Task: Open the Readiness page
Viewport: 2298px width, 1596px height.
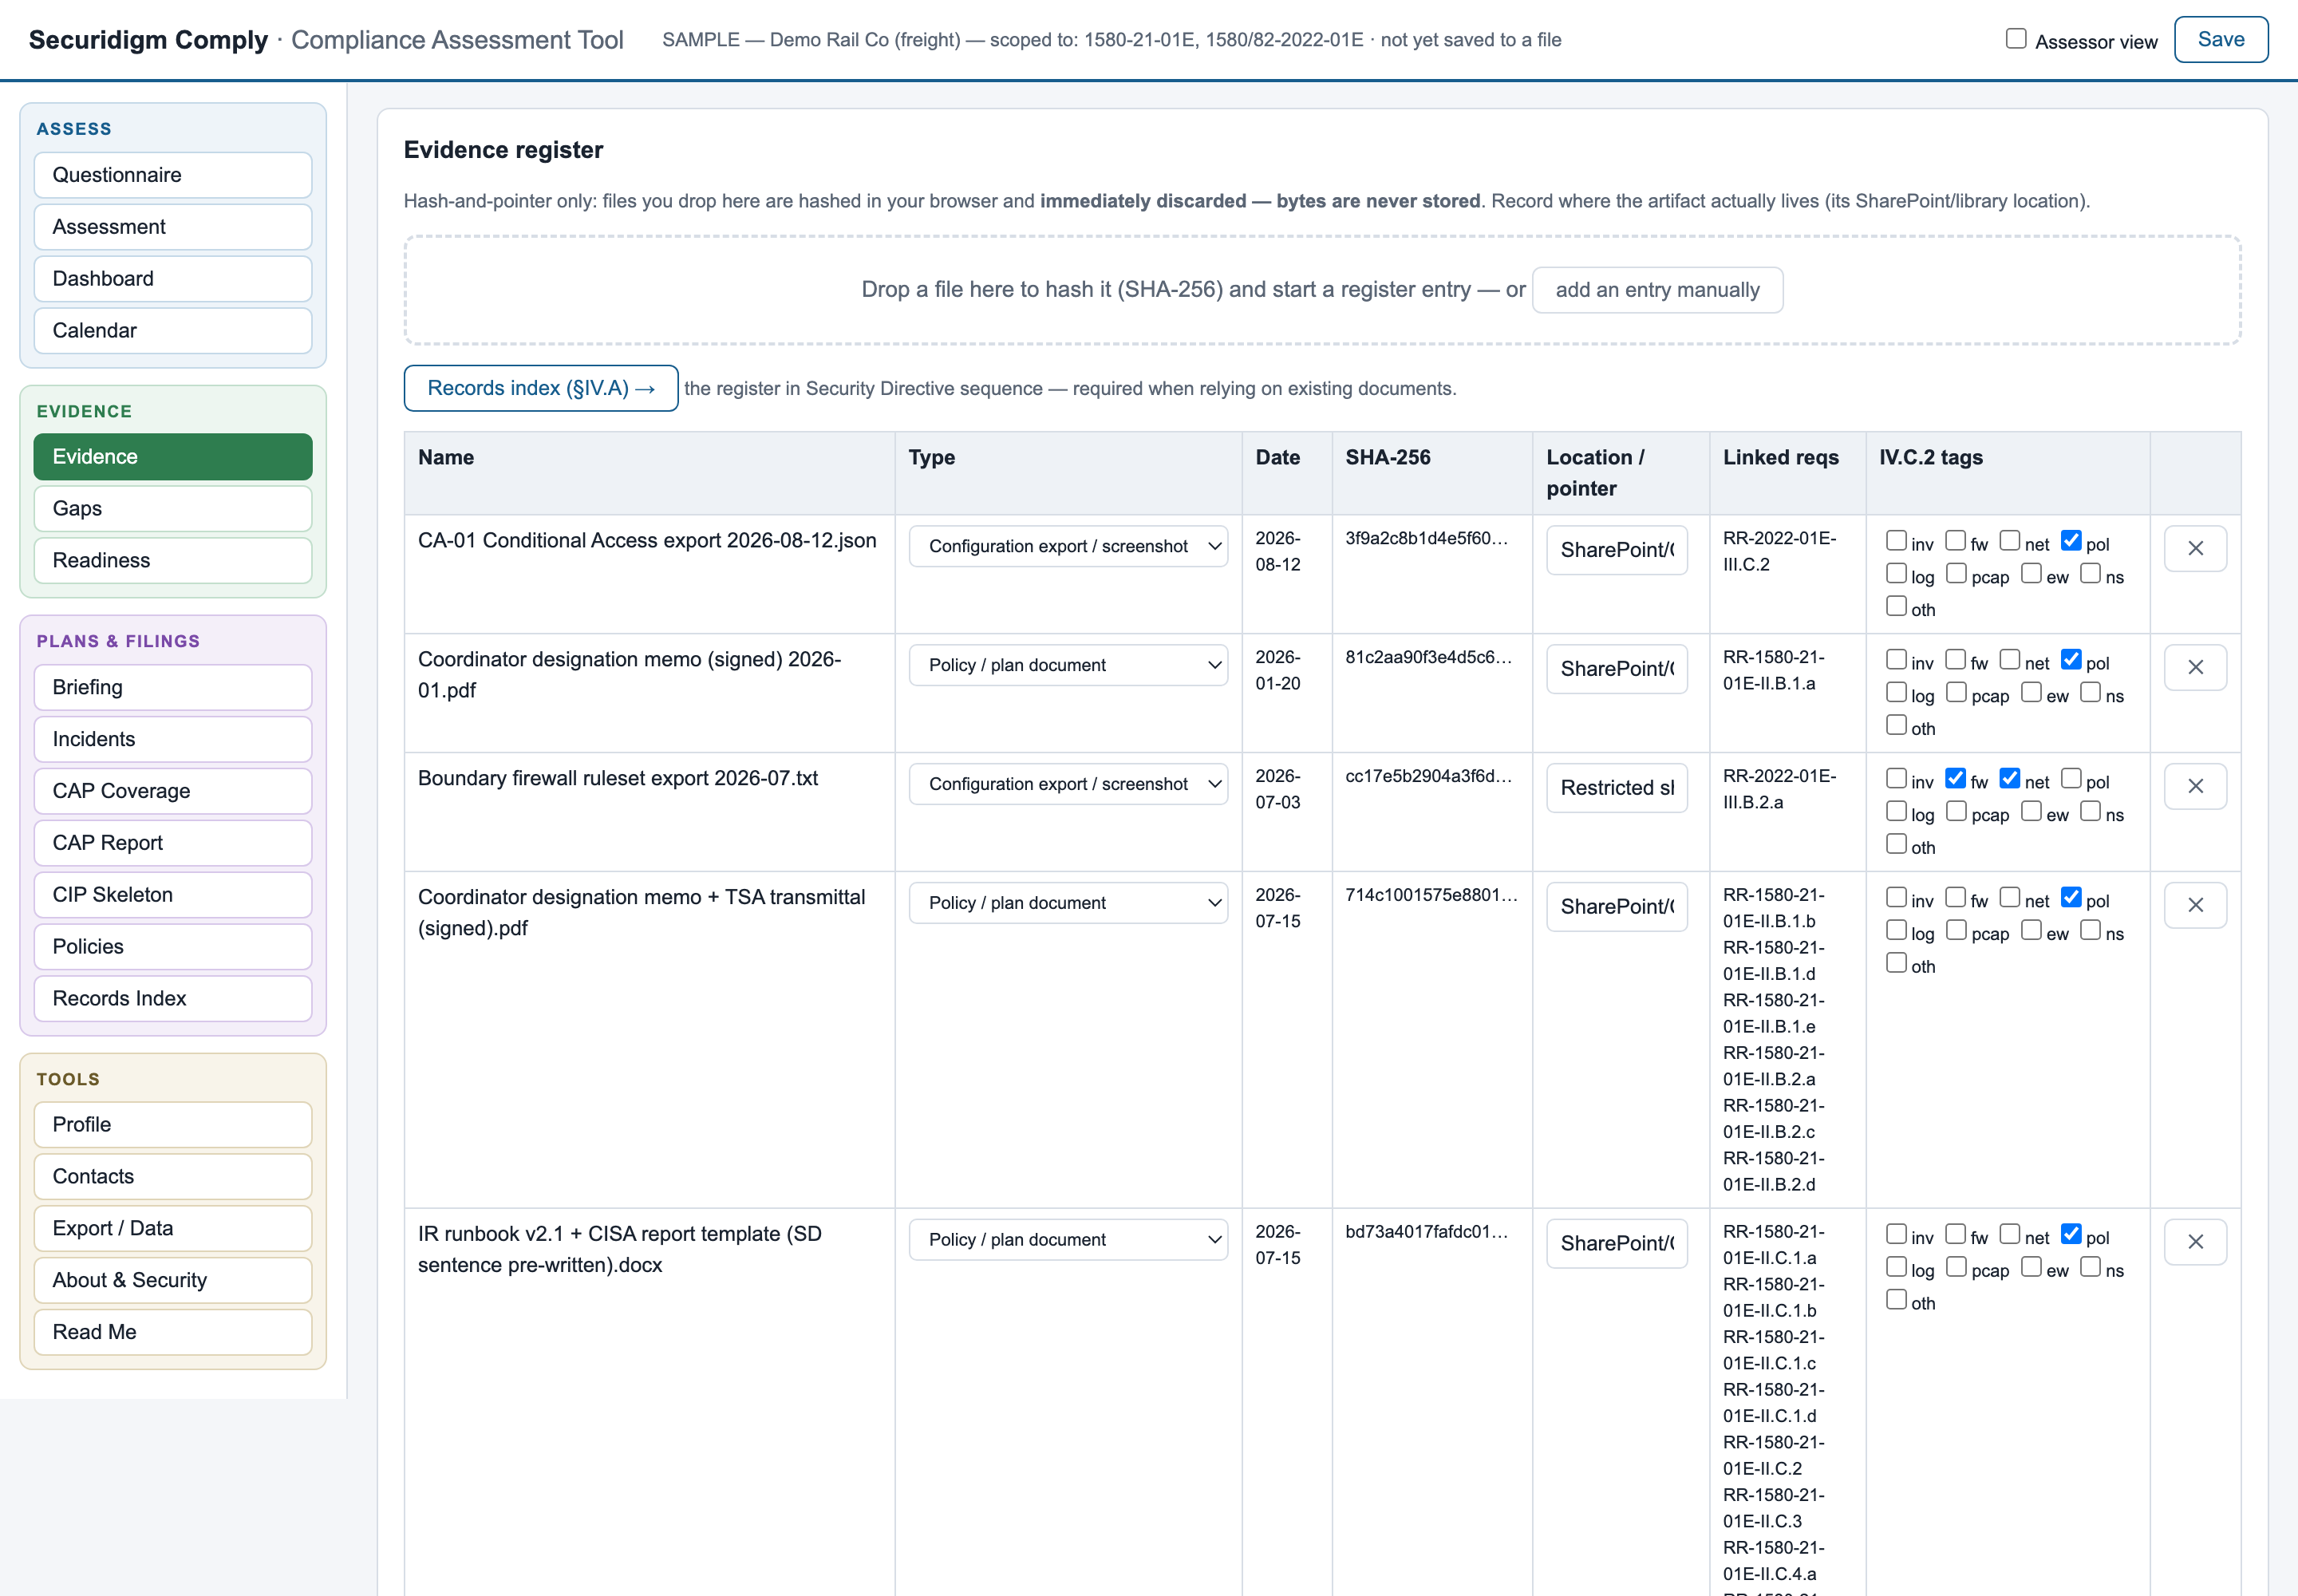Action: (173, 561)
